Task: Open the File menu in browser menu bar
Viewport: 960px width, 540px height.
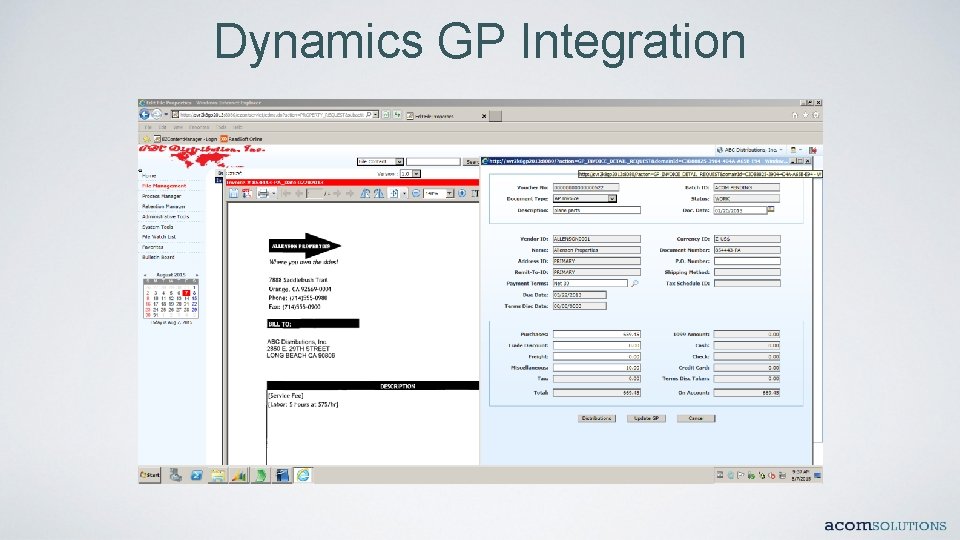Action: (147, 127)
